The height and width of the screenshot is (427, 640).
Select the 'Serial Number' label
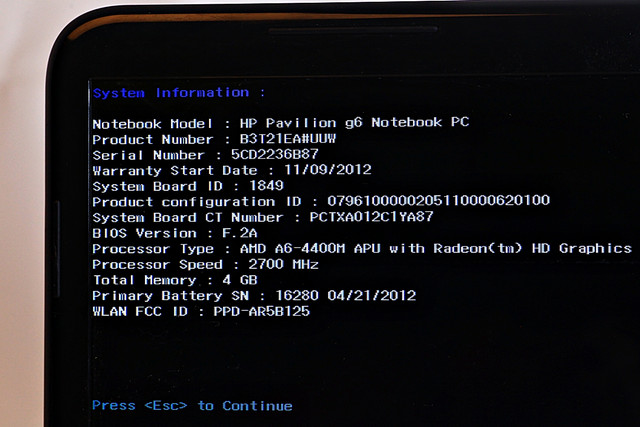coord(148,155)
